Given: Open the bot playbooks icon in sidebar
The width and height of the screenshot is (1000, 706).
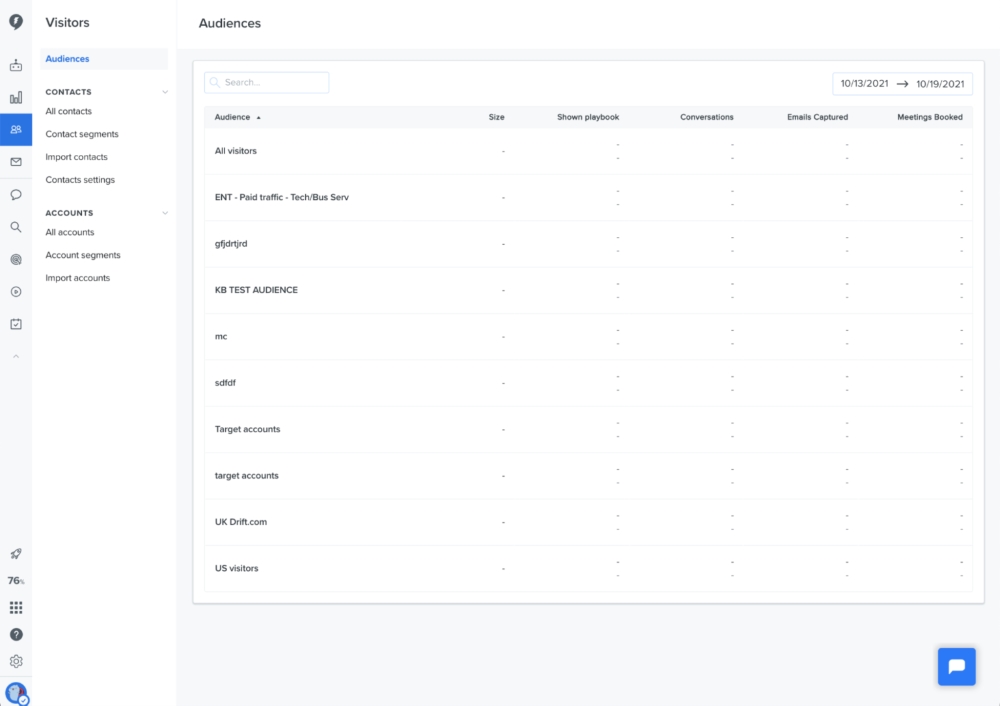Looking at the screenshot, I should pyautogui.click(x=16, y=66).
